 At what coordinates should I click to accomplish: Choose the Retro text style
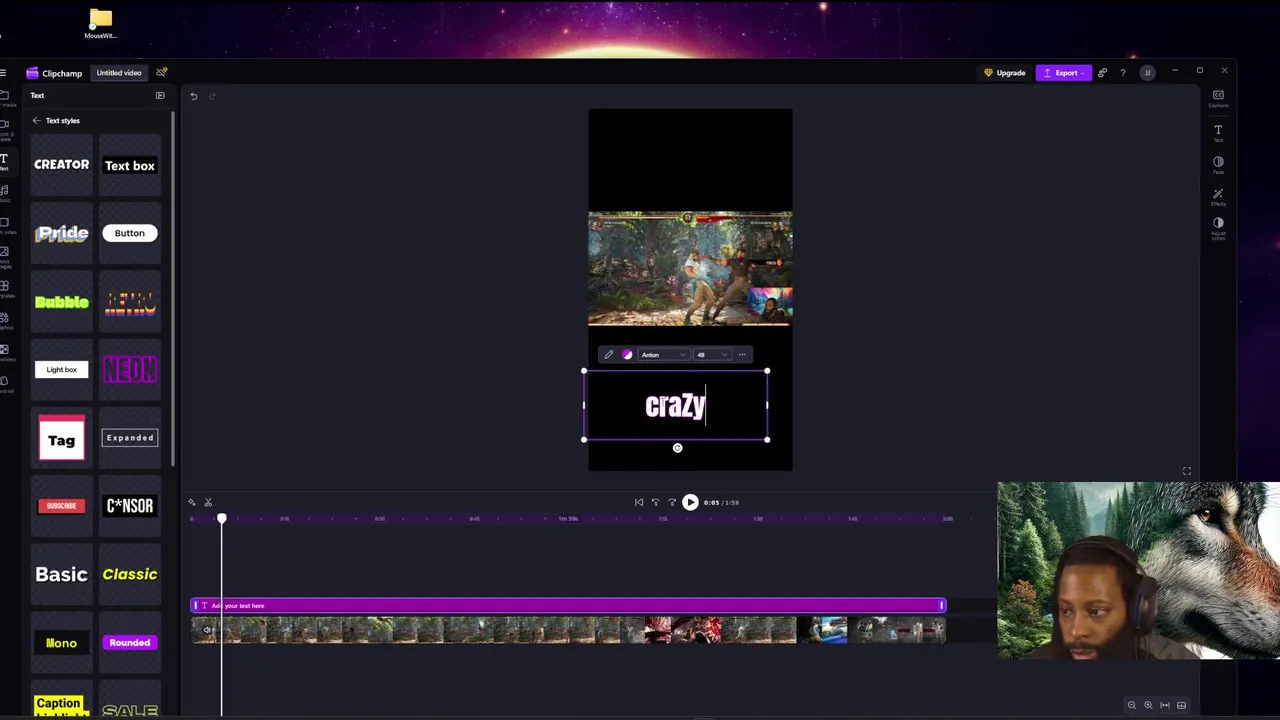point(130,301)
